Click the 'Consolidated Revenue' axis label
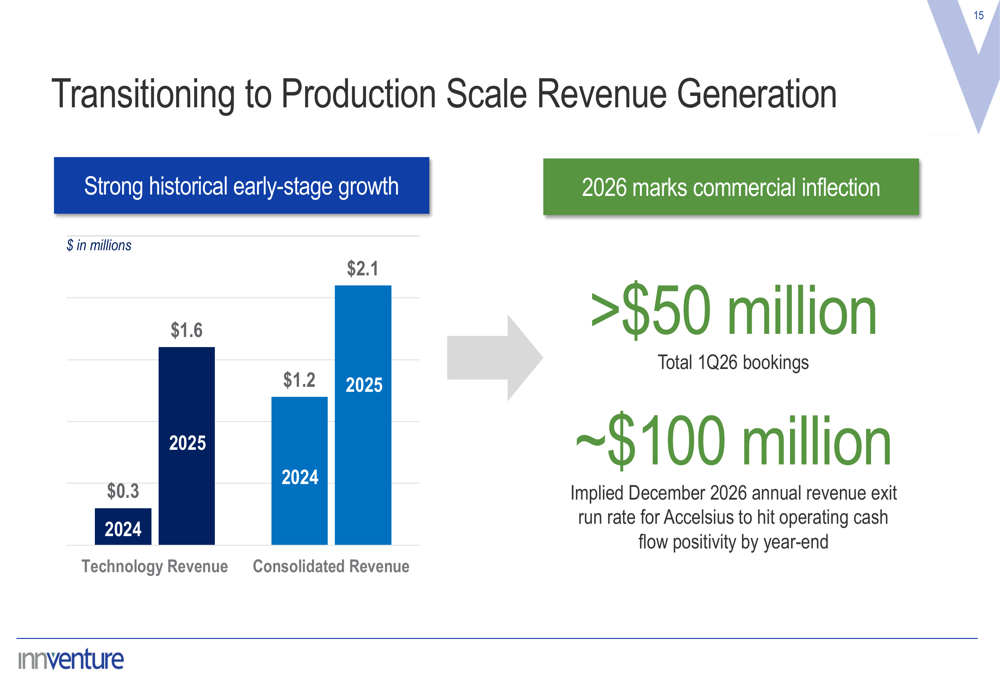The image size is (1000, 685). pos(331,566)
